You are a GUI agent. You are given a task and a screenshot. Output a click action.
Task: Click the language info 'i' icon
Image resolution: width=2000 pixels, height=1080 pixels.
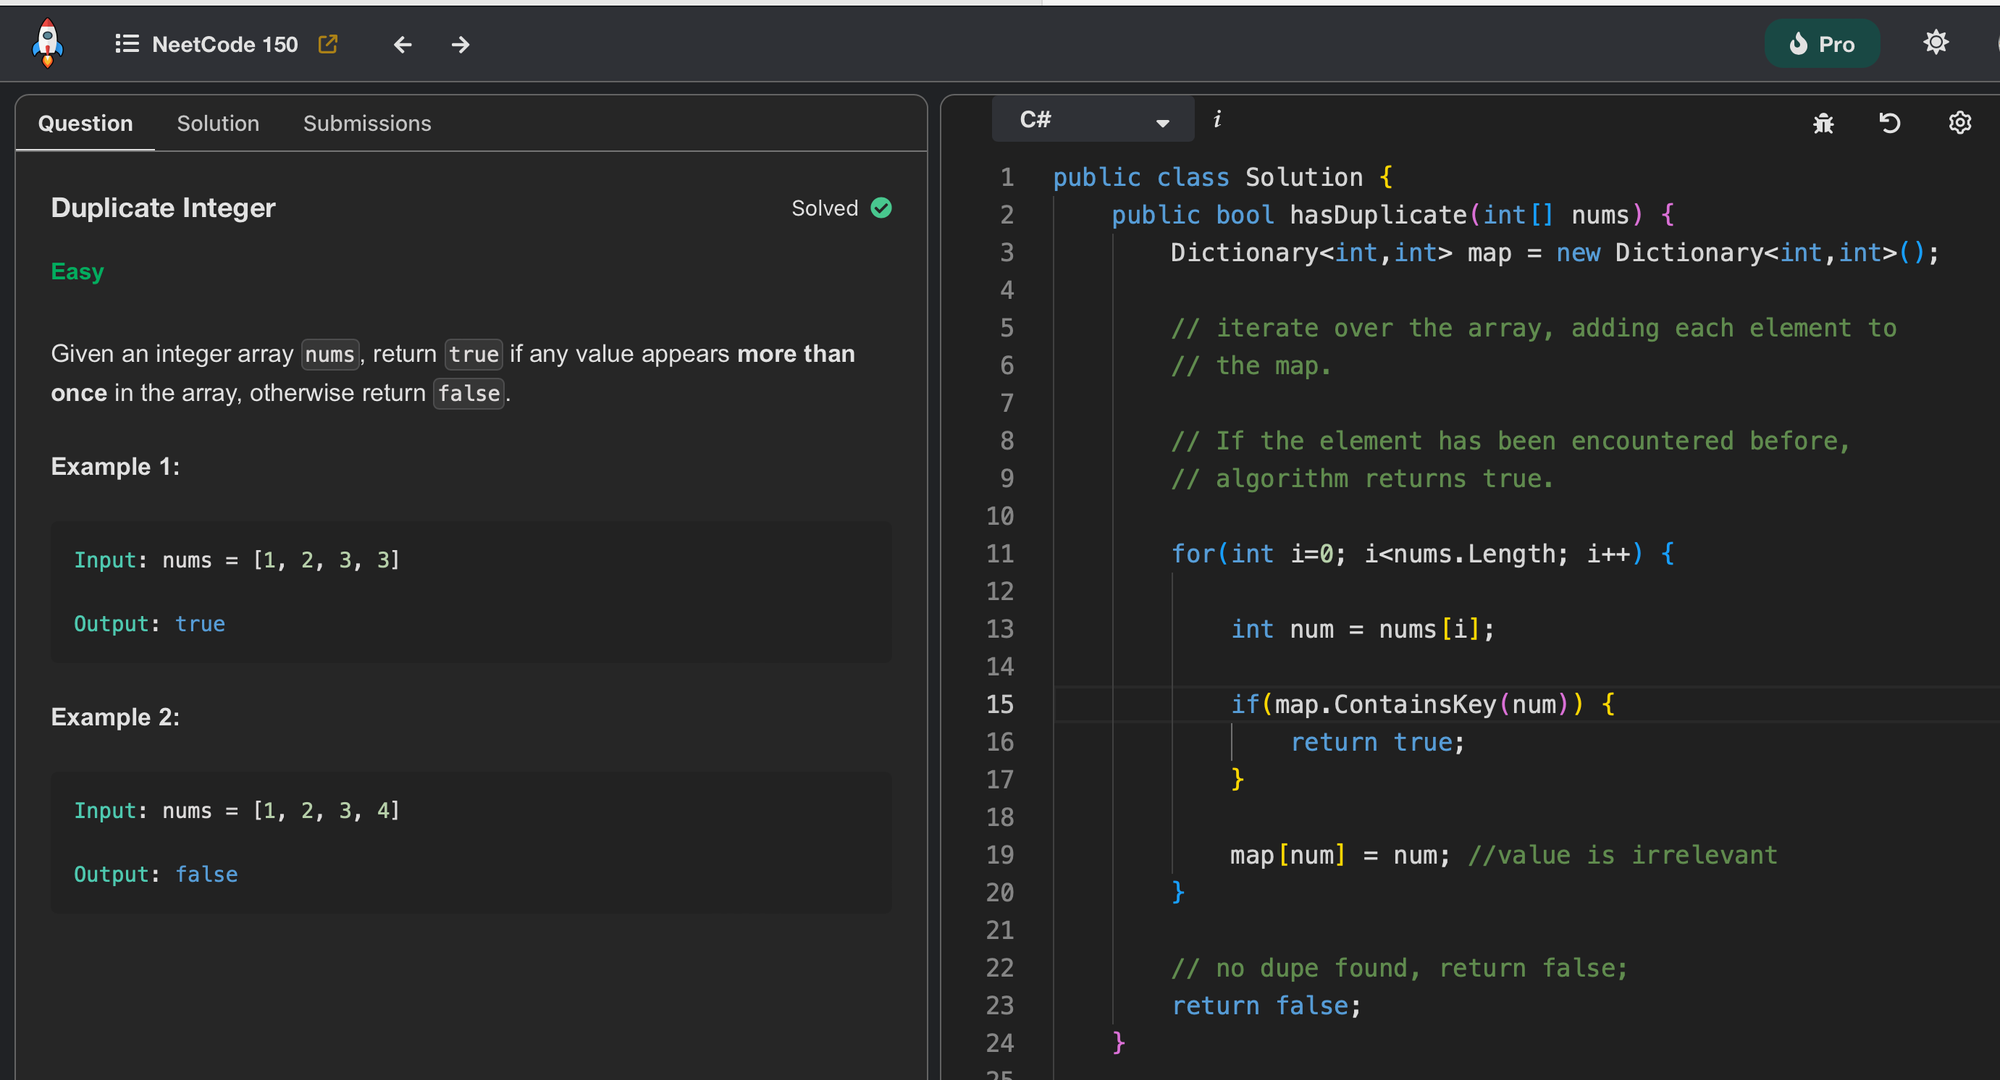click(1217, 120)
